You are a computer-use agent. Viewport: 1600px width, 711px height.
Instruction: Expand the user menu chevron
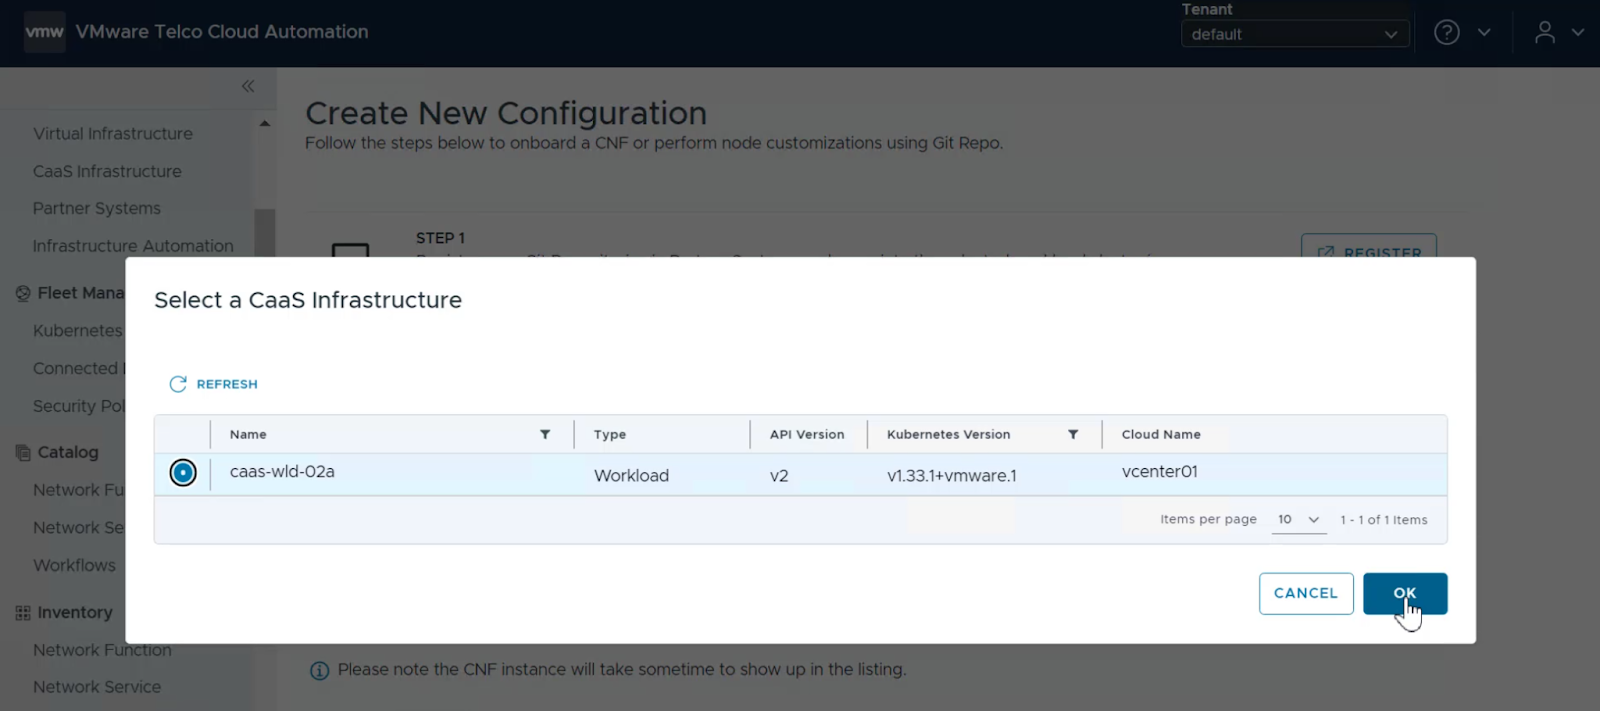click(x=1578, y=32)
